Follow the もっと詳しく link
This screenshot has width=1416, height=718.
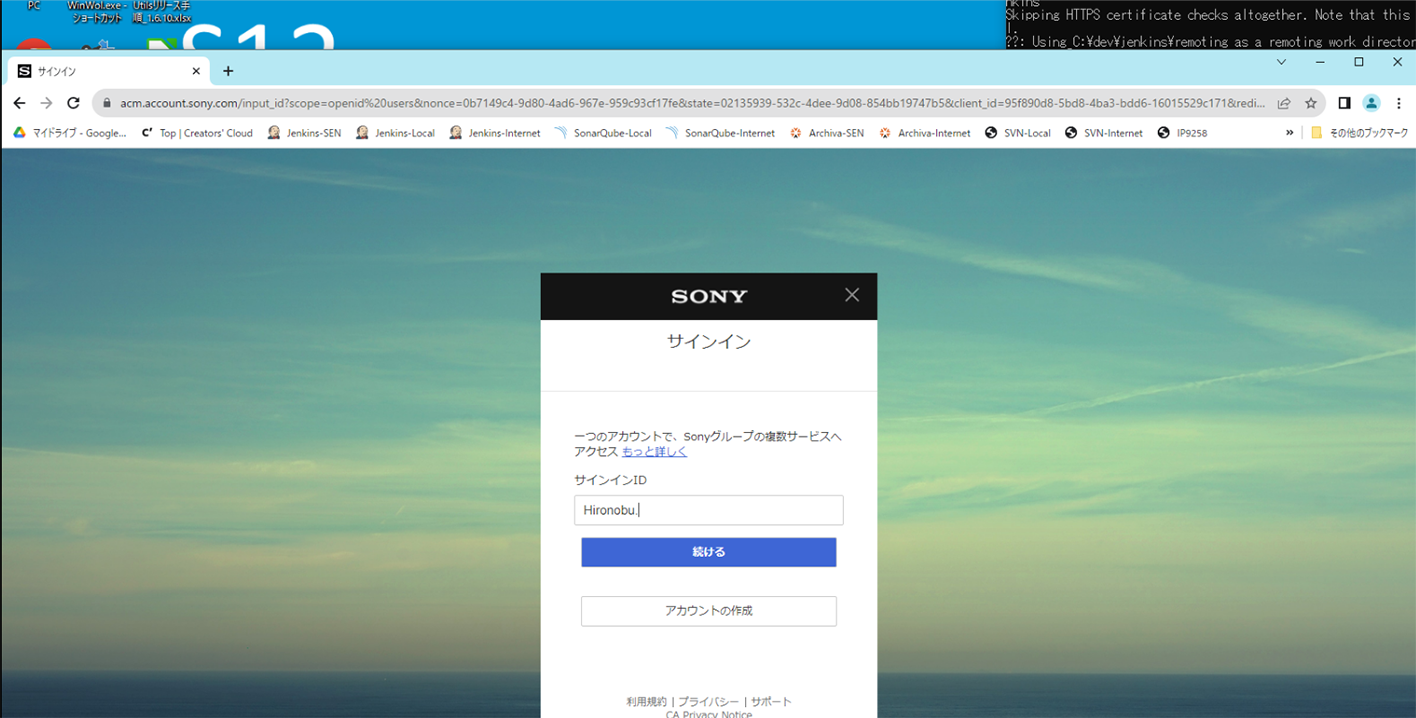(x=654, y=452)
